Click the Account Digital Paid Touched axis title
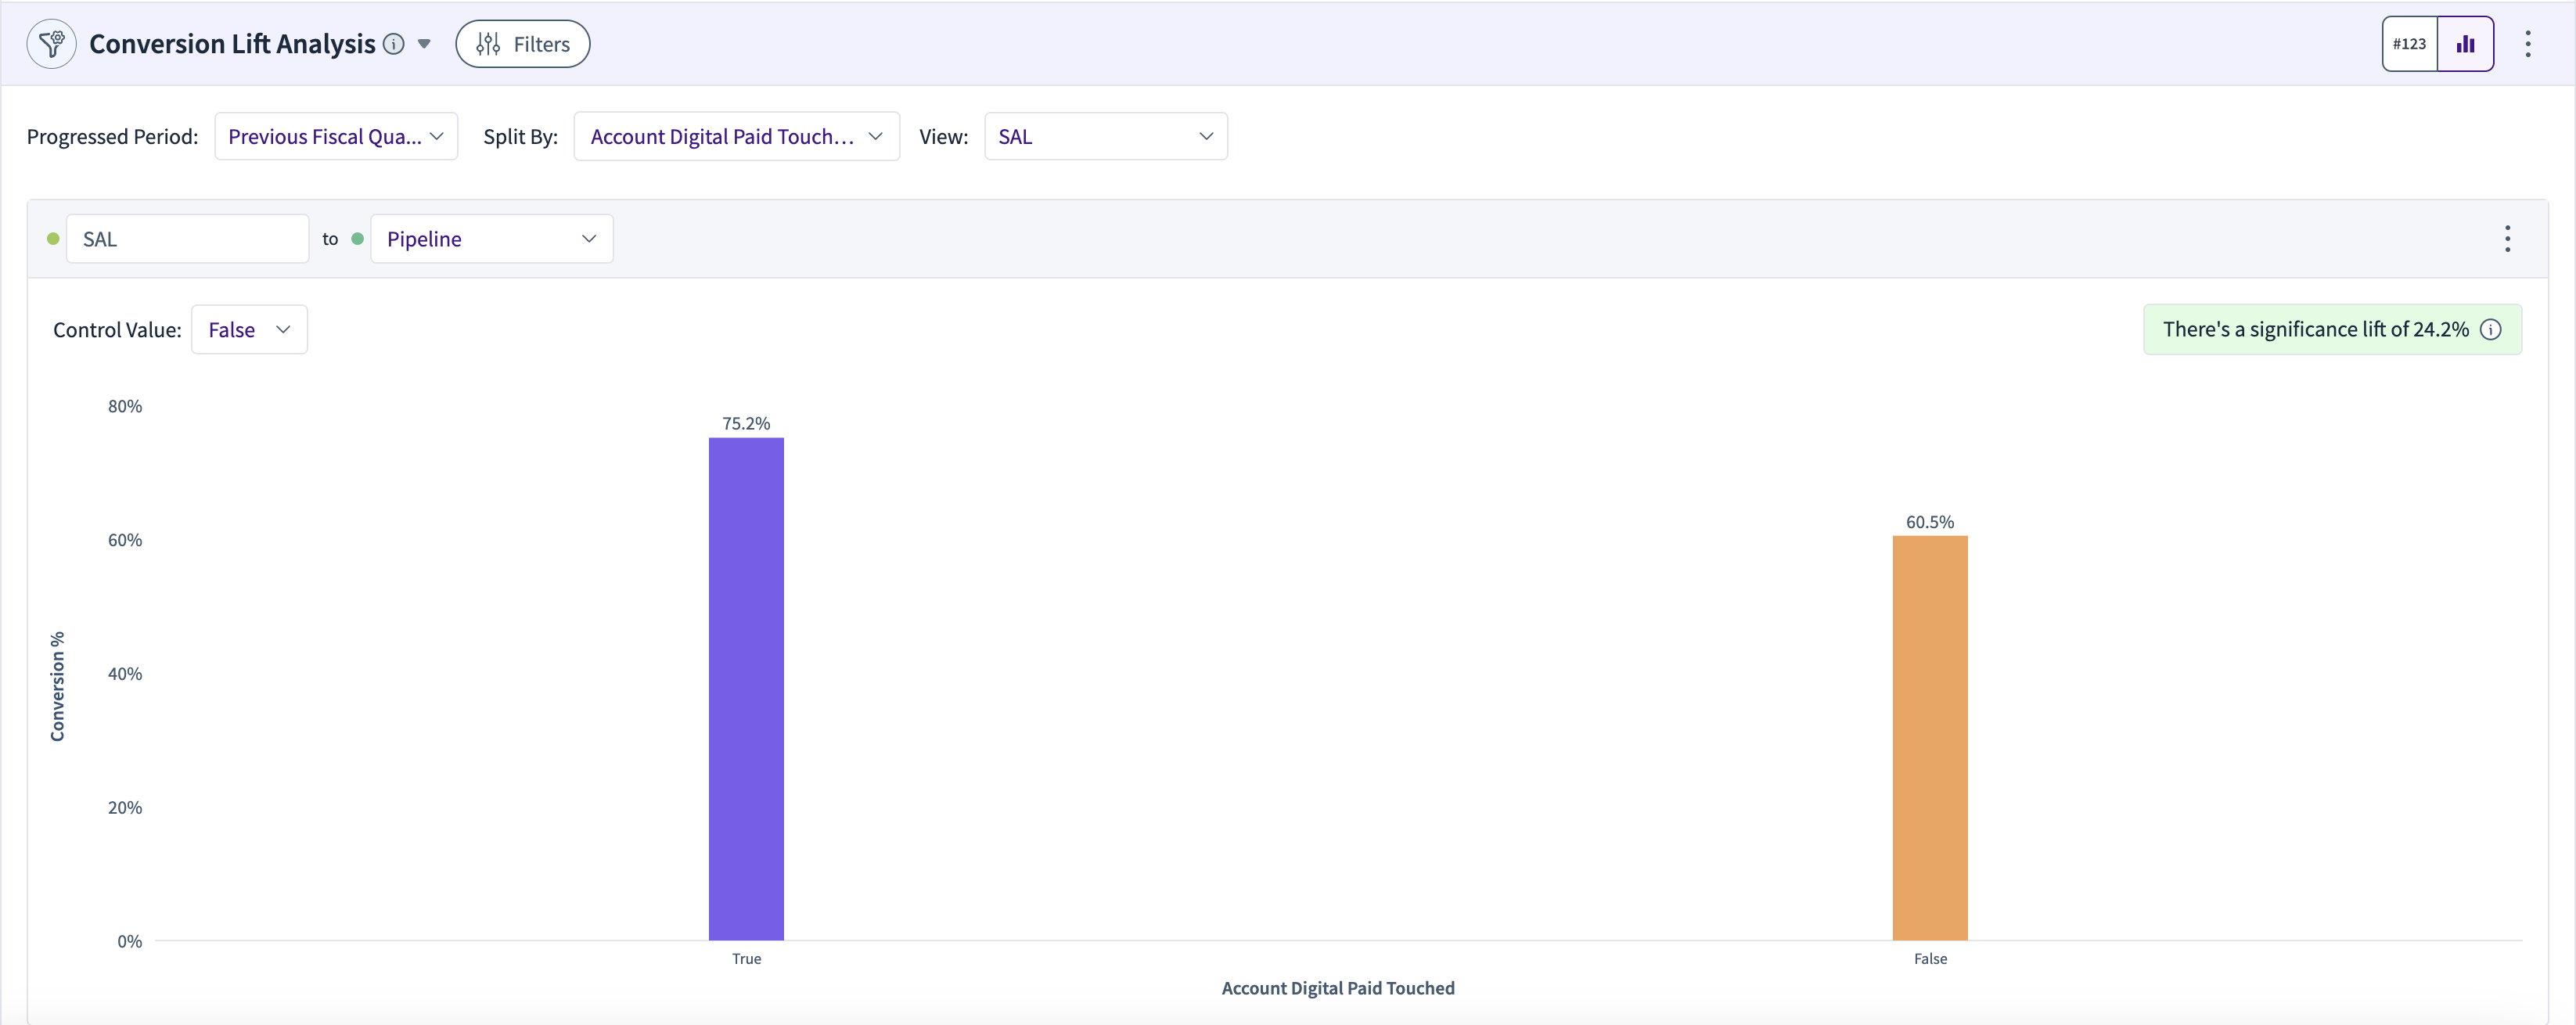This screenshot has height=1025, width=2576. click(x=1338, y=988)
